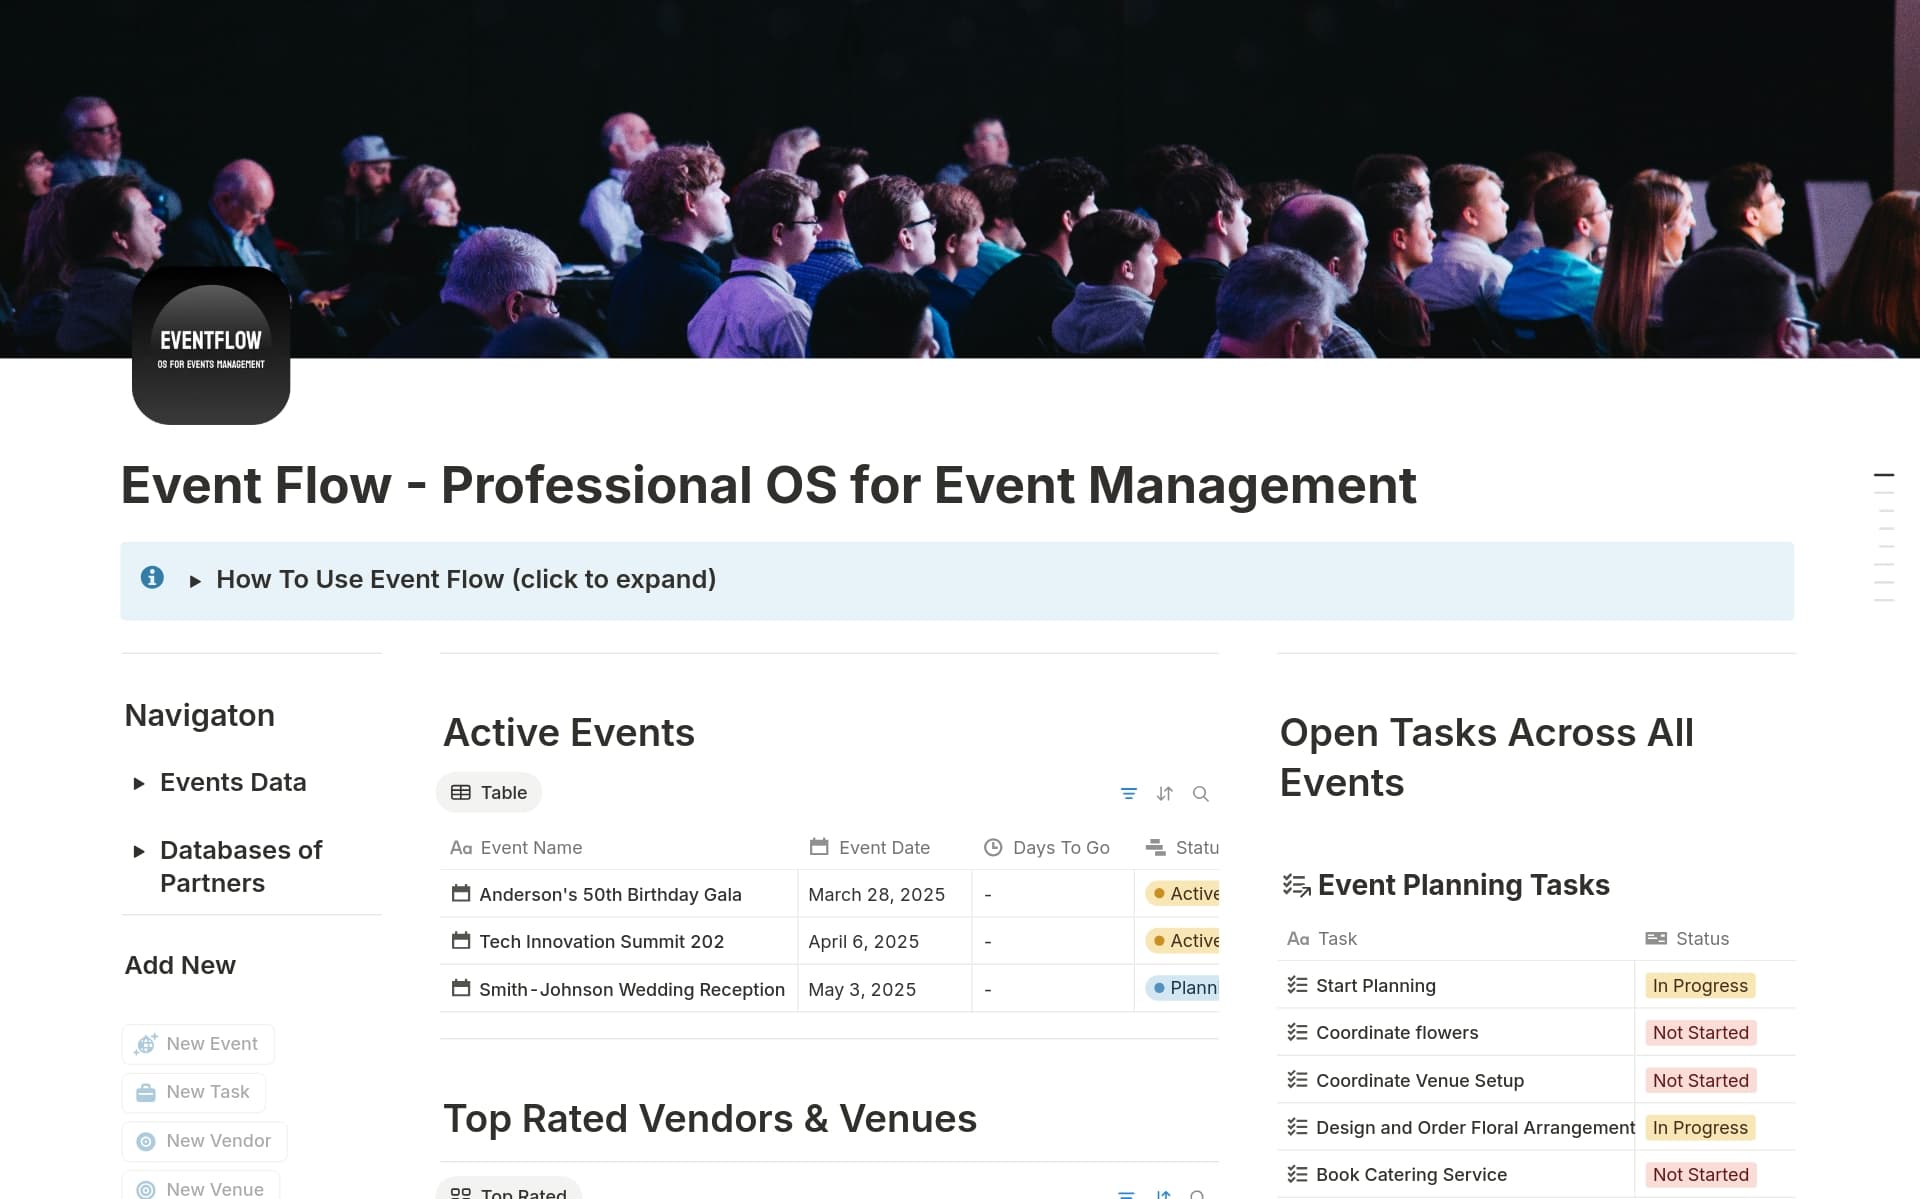Select the sort icon near Top Rated view
Screen dimensions: 1920x1199
[1164, 1196]
